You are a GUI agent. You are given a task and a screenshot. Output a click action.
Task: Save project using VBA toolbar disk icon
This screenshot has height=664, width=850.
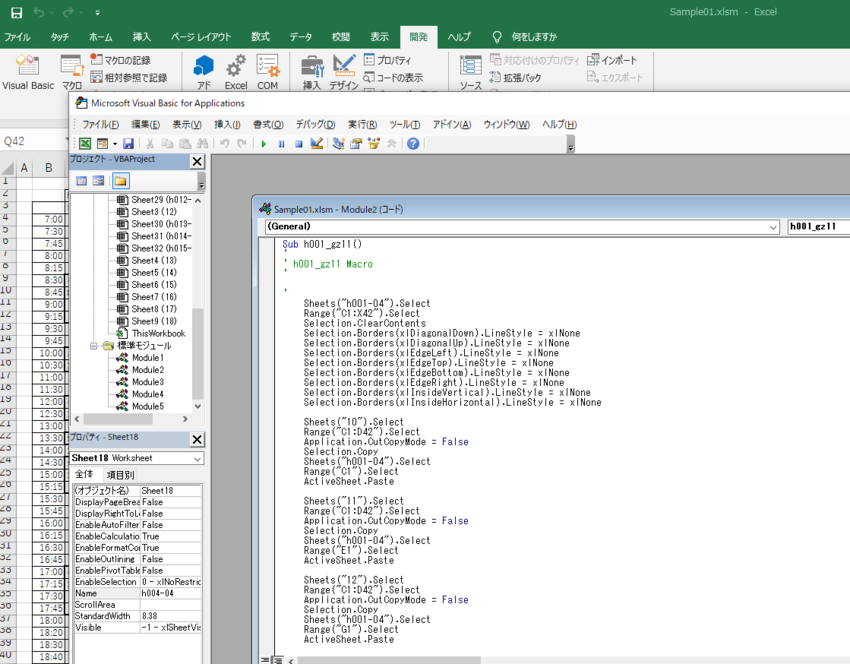(128, 144)
